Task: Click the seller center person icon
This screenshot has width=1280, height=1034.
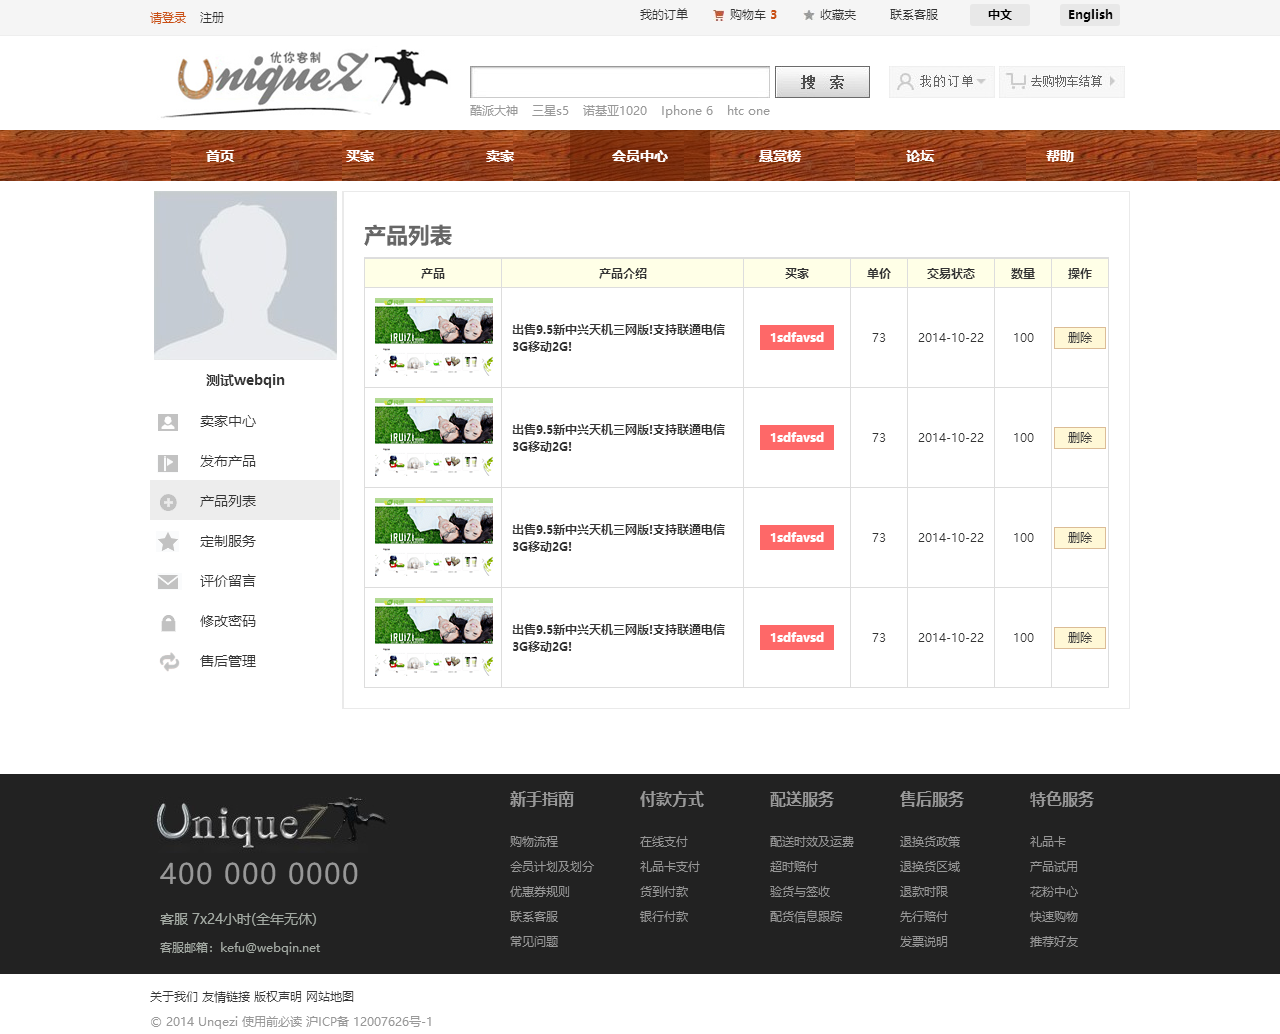Action: [x=168, y=422]
